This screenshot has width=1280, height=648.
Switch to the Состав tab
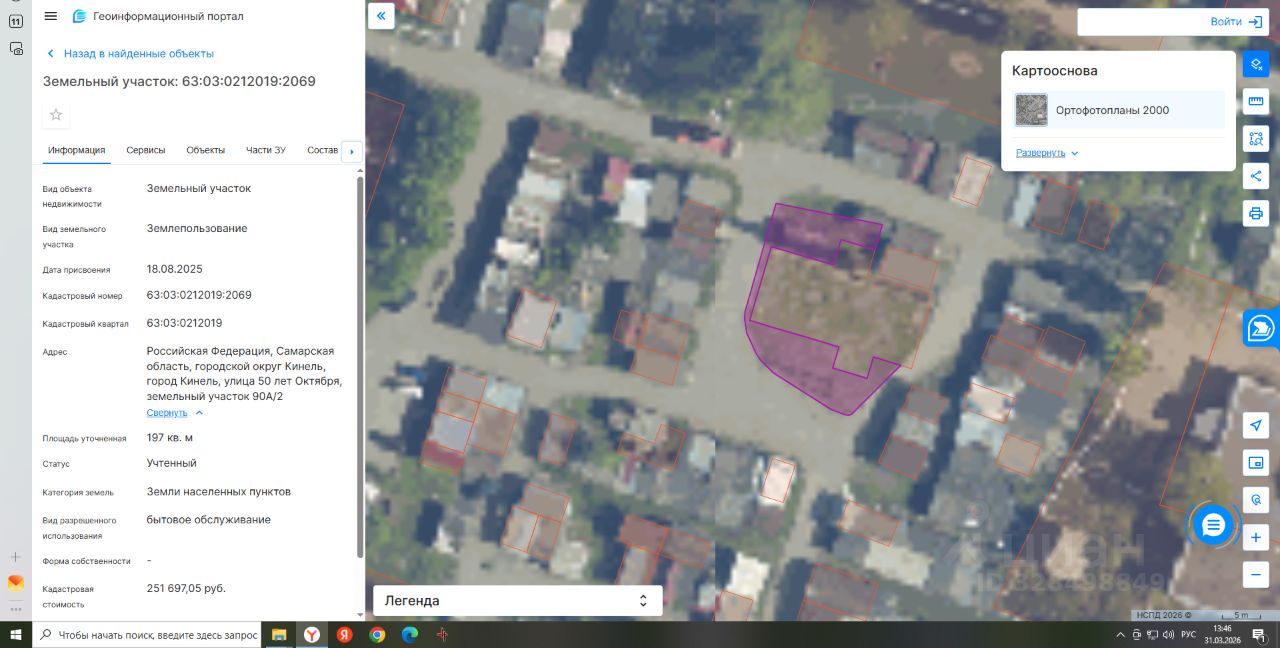point(322,150)
